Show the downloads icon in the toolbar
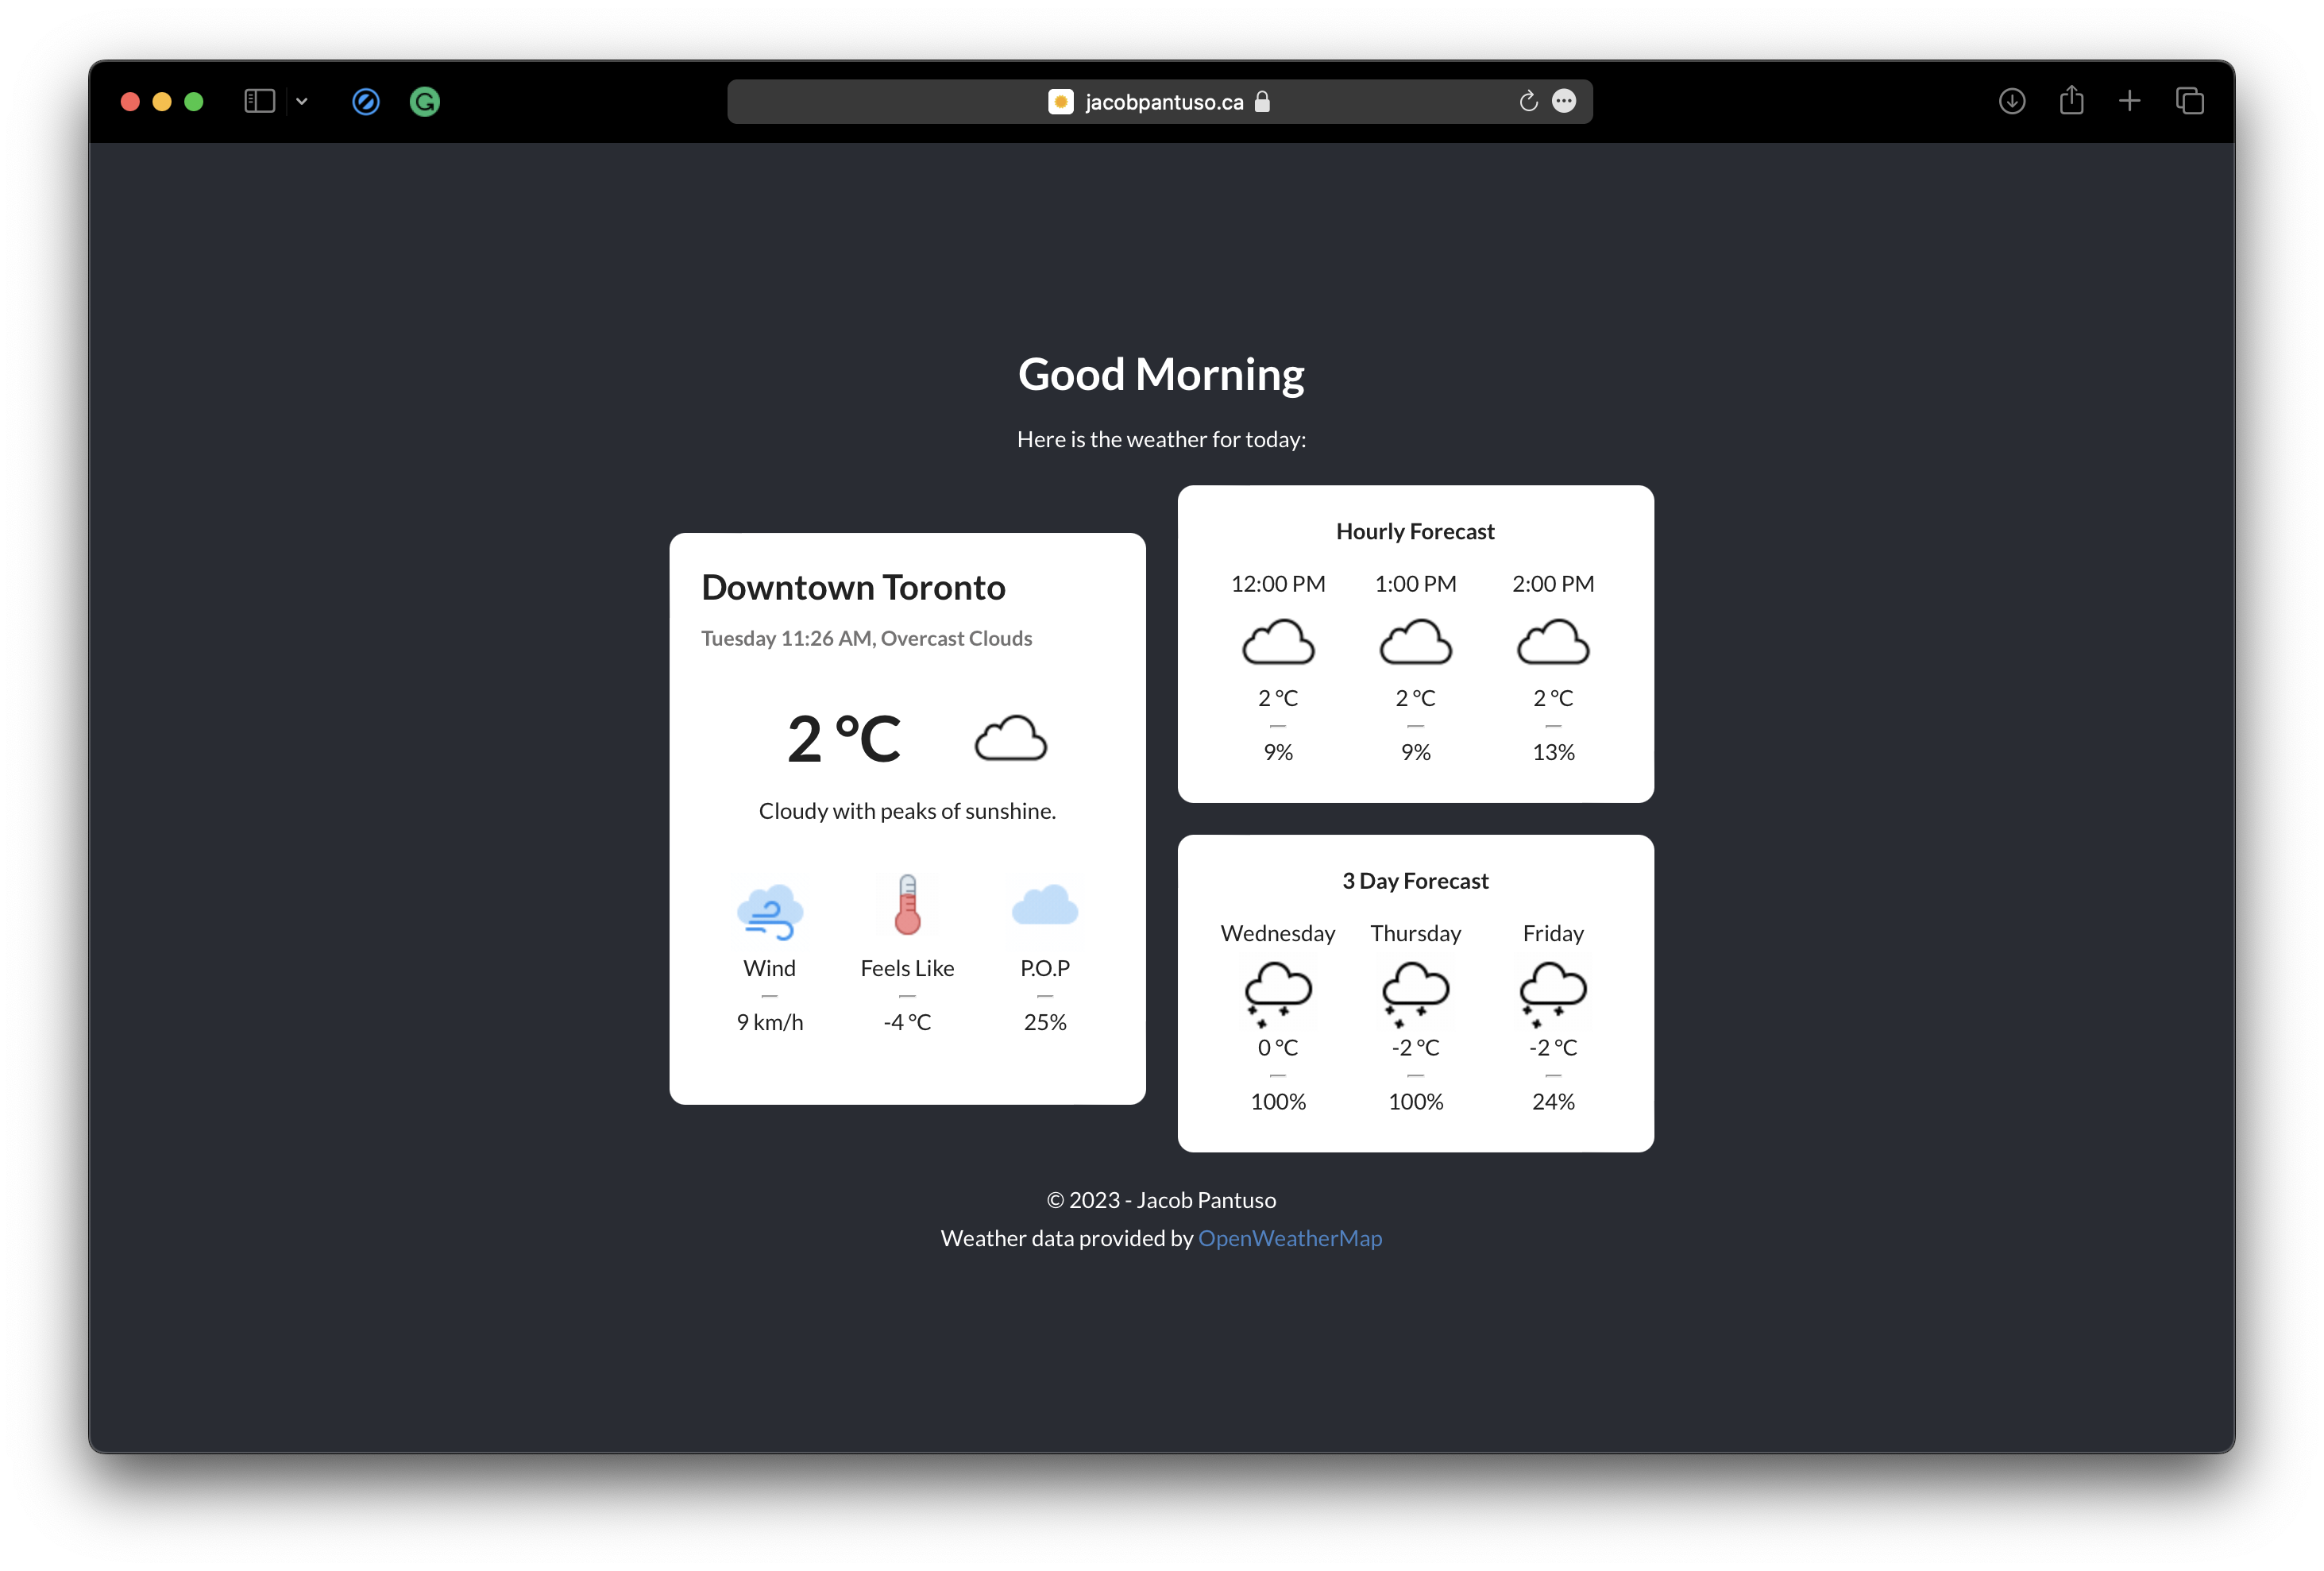The width and height of the screenshot is (2324, 1571). click(x=2012, y=102)
